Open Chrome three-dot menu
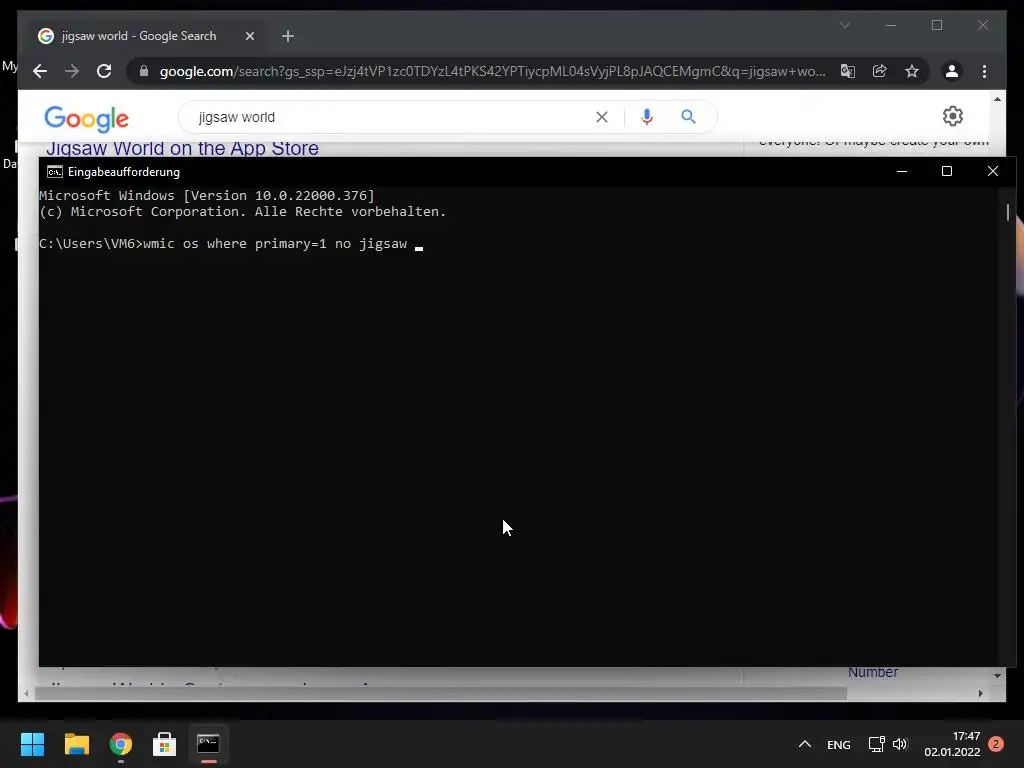Image resolution: width=1024 pixels, height=768 pixels. pos(984,71)
